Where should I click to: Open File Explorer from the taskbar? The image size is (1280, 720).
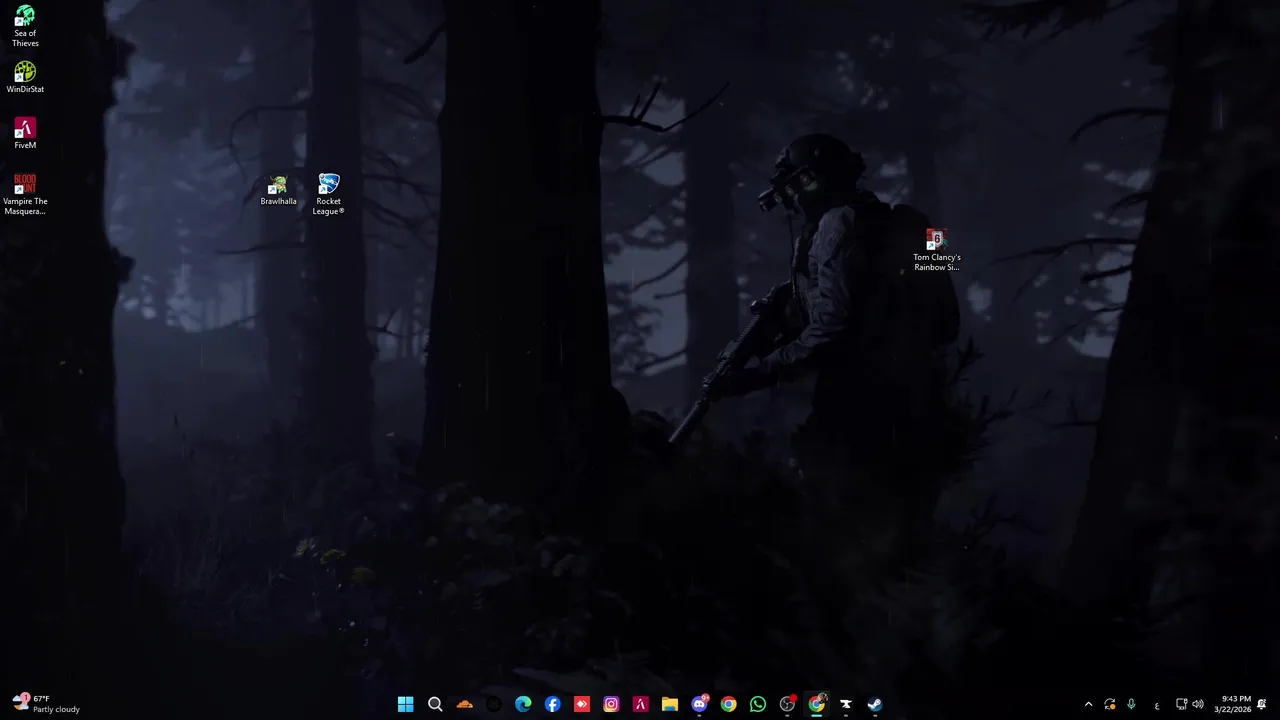670,704
